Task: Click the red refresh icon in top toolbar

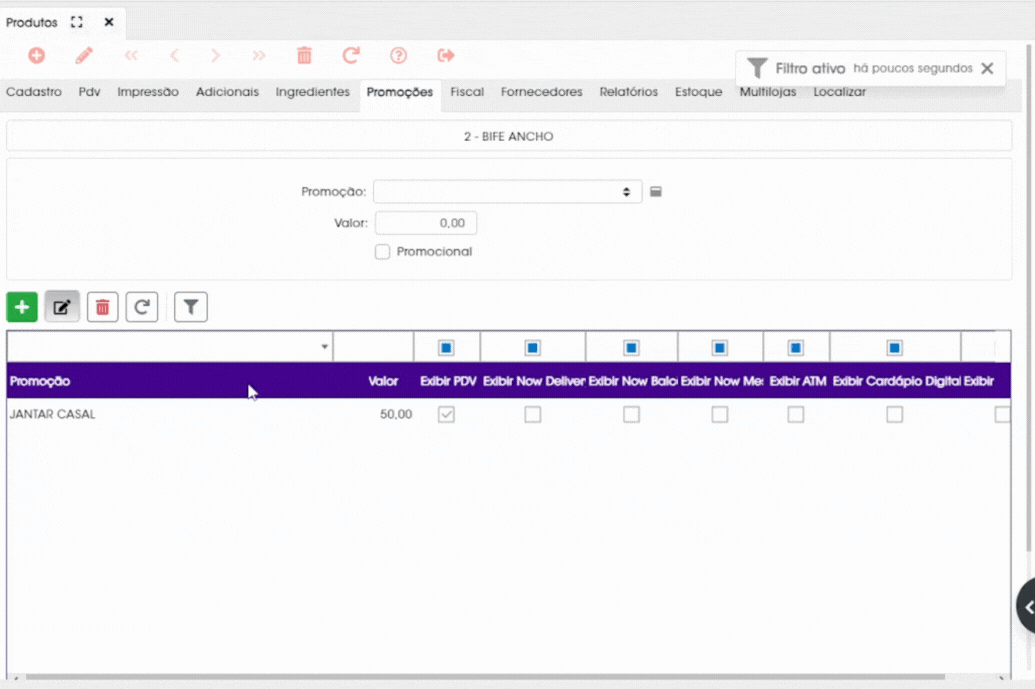Action: click(x=351, y=55)
